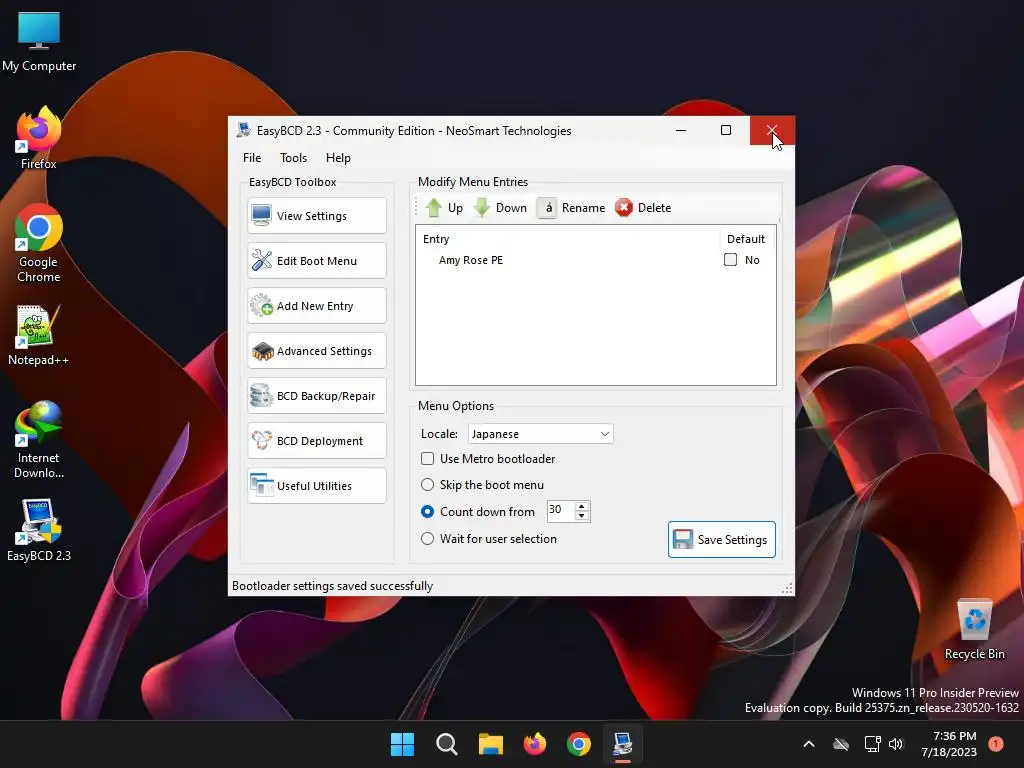Minimize the EasyBCD window

point(681,130)
